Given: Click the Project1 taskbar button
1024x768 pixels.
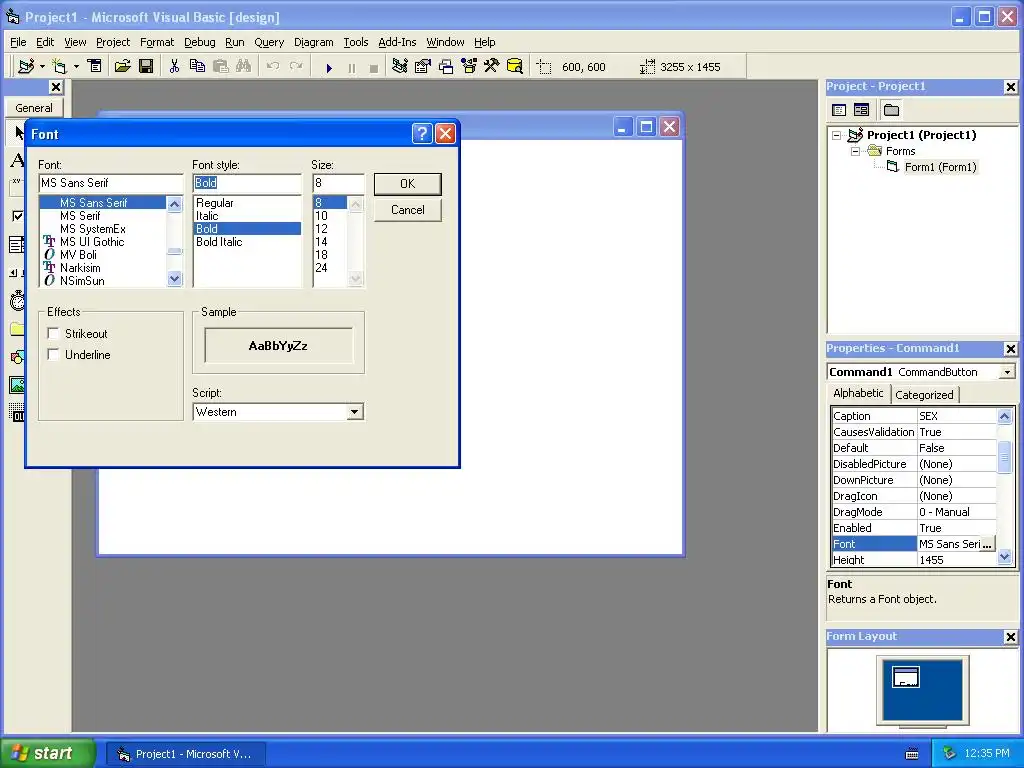Looking at the screenshot, I should (x=186, y=754).
